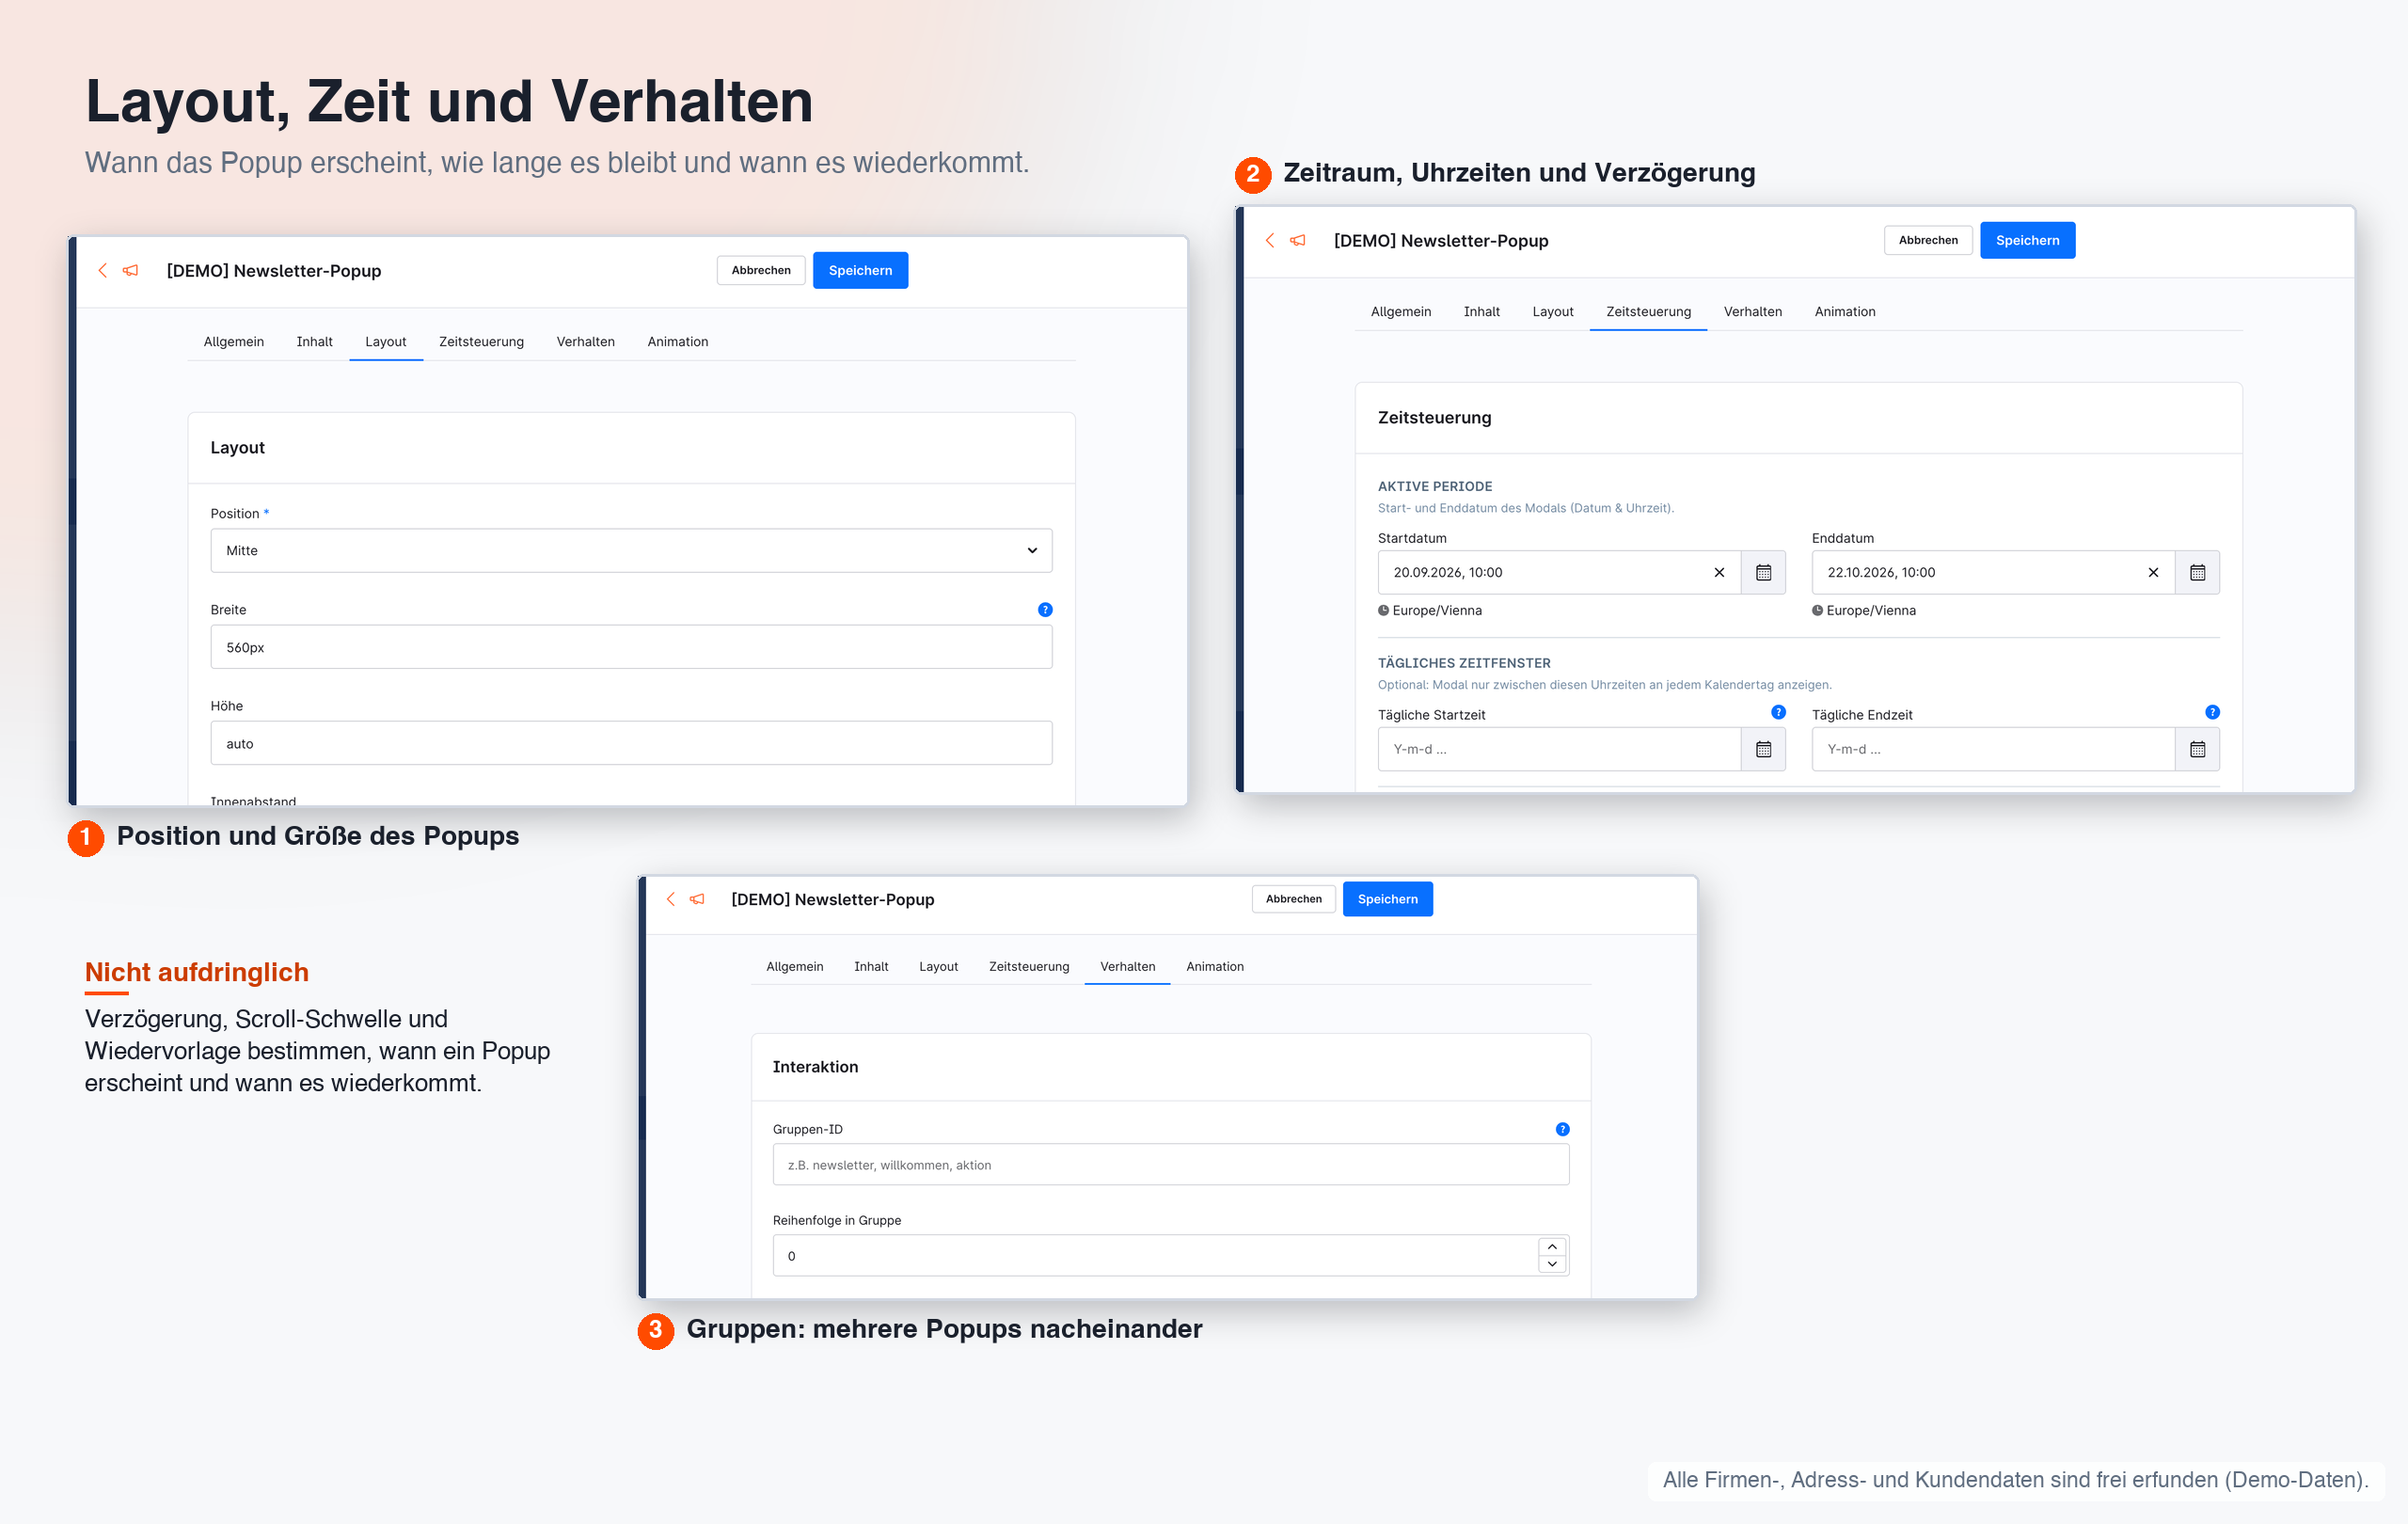Increase Reihenfolge in Gruppe with up arrow
The image size is (2408, 1524).
1552,1247
